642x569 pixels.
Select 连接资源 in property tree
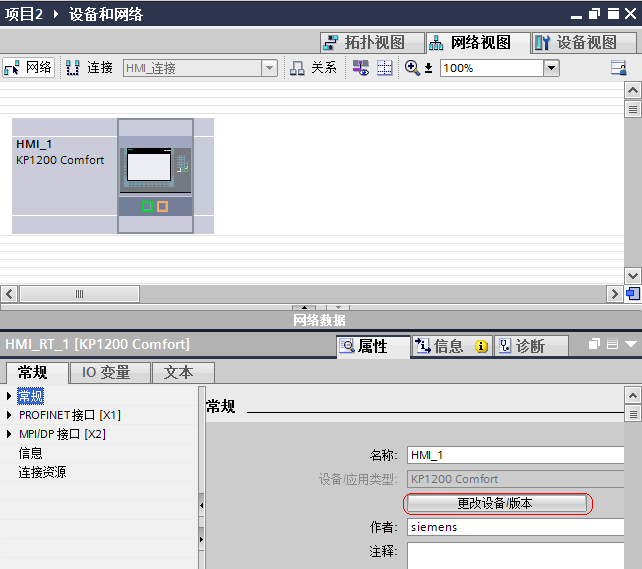click(x=42, y=472)
